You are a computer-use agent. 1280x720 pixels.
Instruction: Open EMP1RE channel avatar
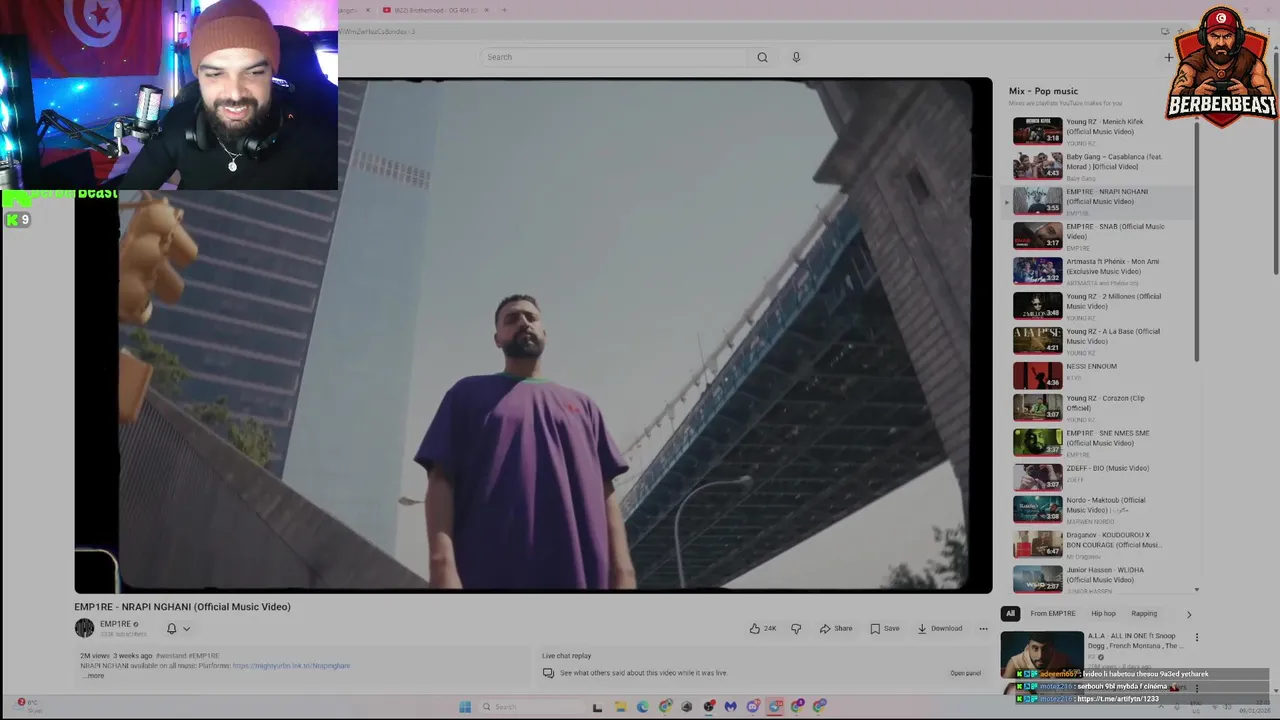(x=84, y=628)
